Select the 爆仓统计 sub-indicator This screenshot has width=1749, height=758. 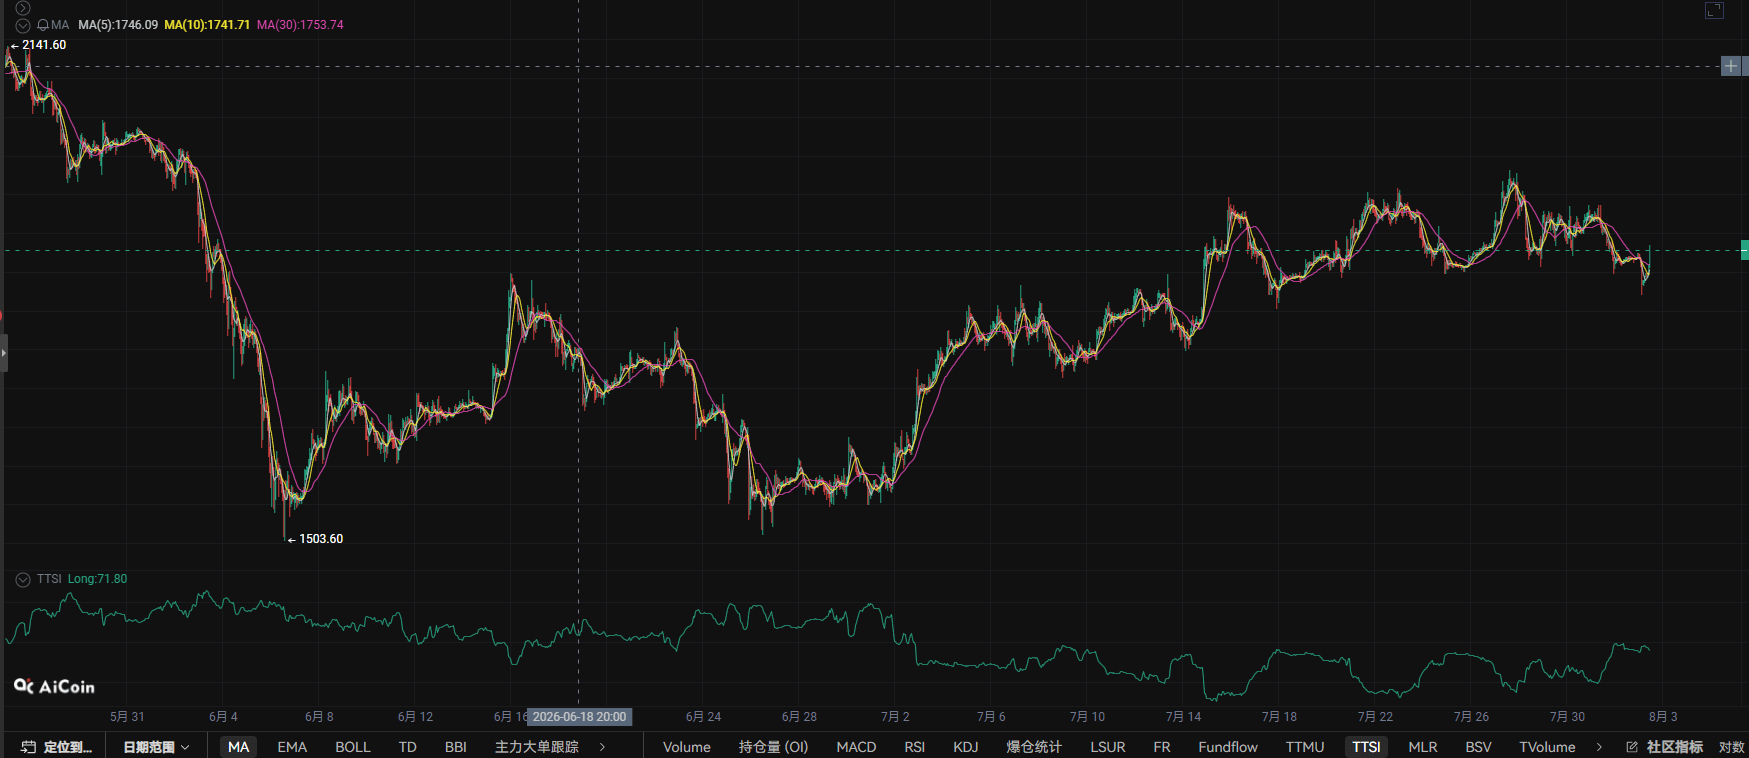tap(1034, 747)
